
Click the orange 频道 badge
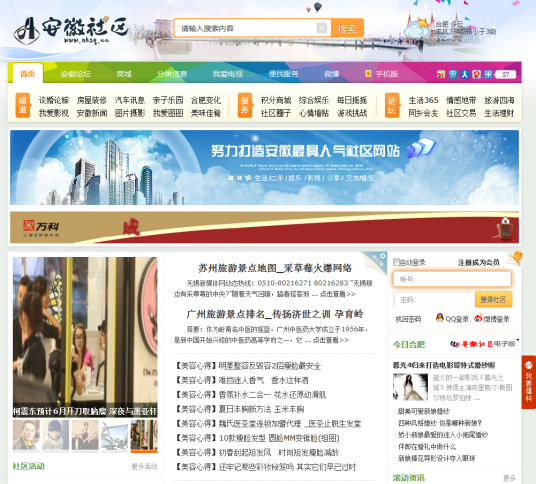[23, 105]
